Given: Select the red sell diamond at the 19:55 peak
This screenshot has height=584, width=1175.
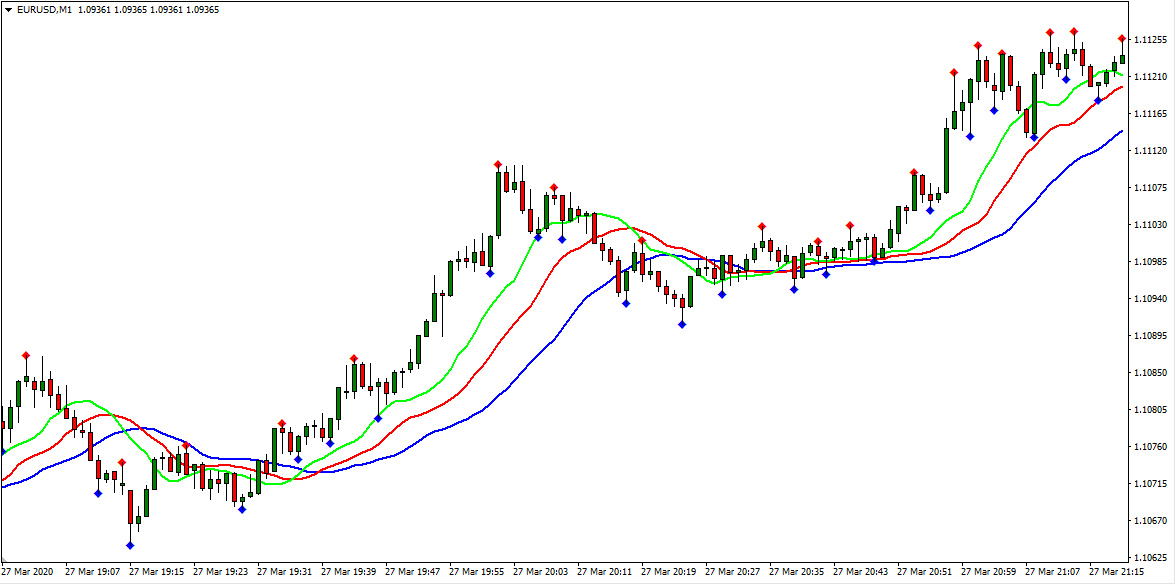Looking at the screenshot, I should (497, 162).
